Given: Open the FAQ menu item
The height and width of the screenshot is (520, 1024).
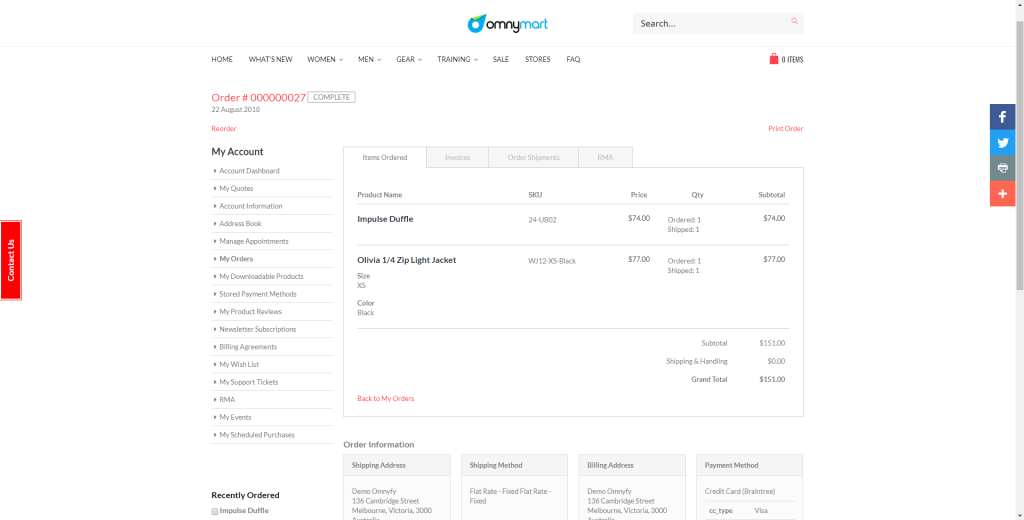Looking at the screenshot, I should pyautogui.click(x=573, y=59).
